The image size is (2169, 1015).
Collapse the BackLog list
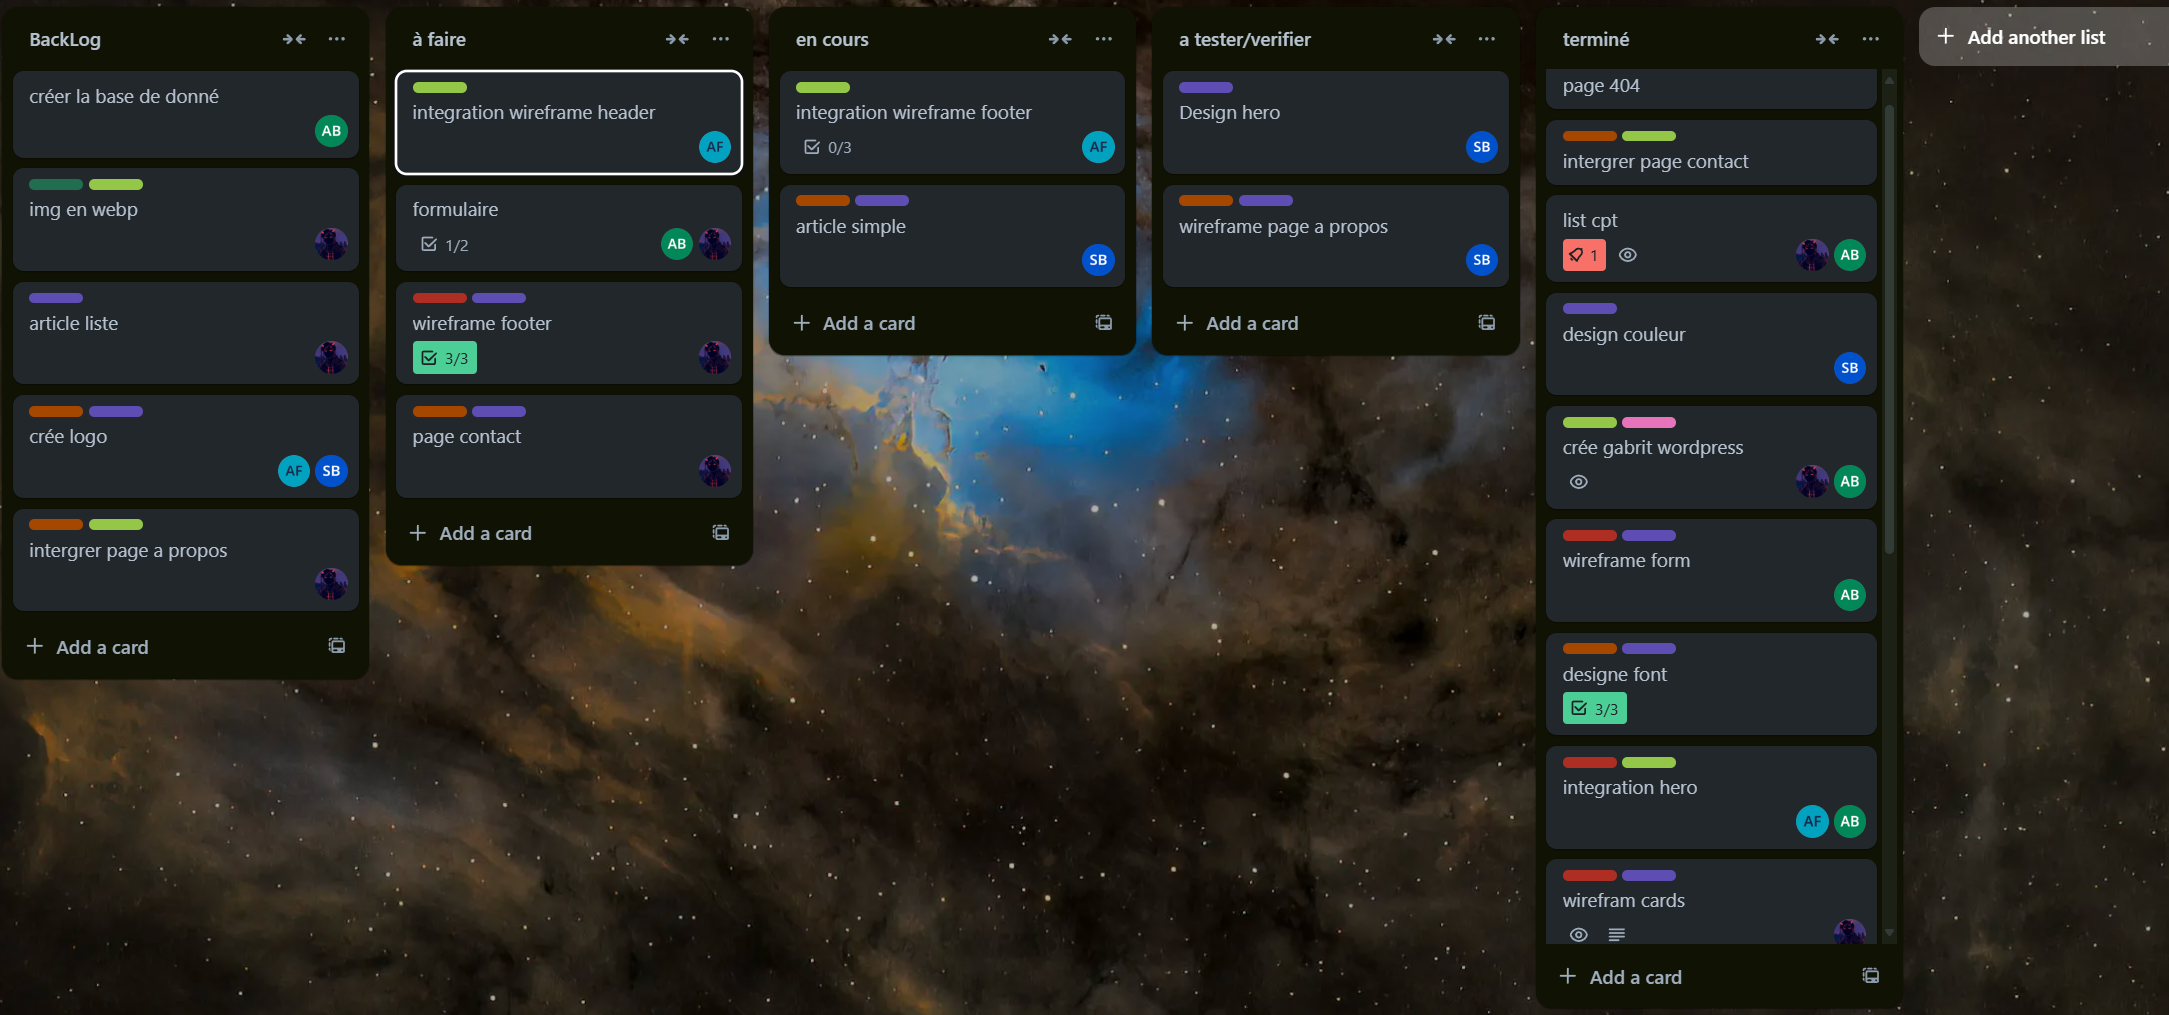coord(293,39)
